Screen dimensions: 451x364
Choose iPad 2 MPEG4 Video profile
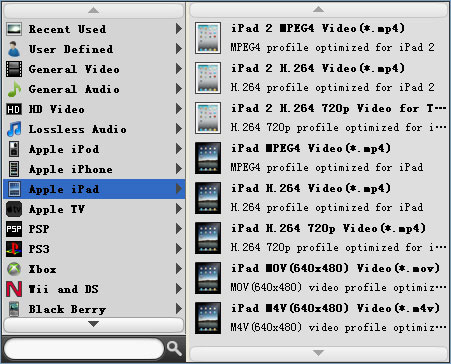pos(320,38)
